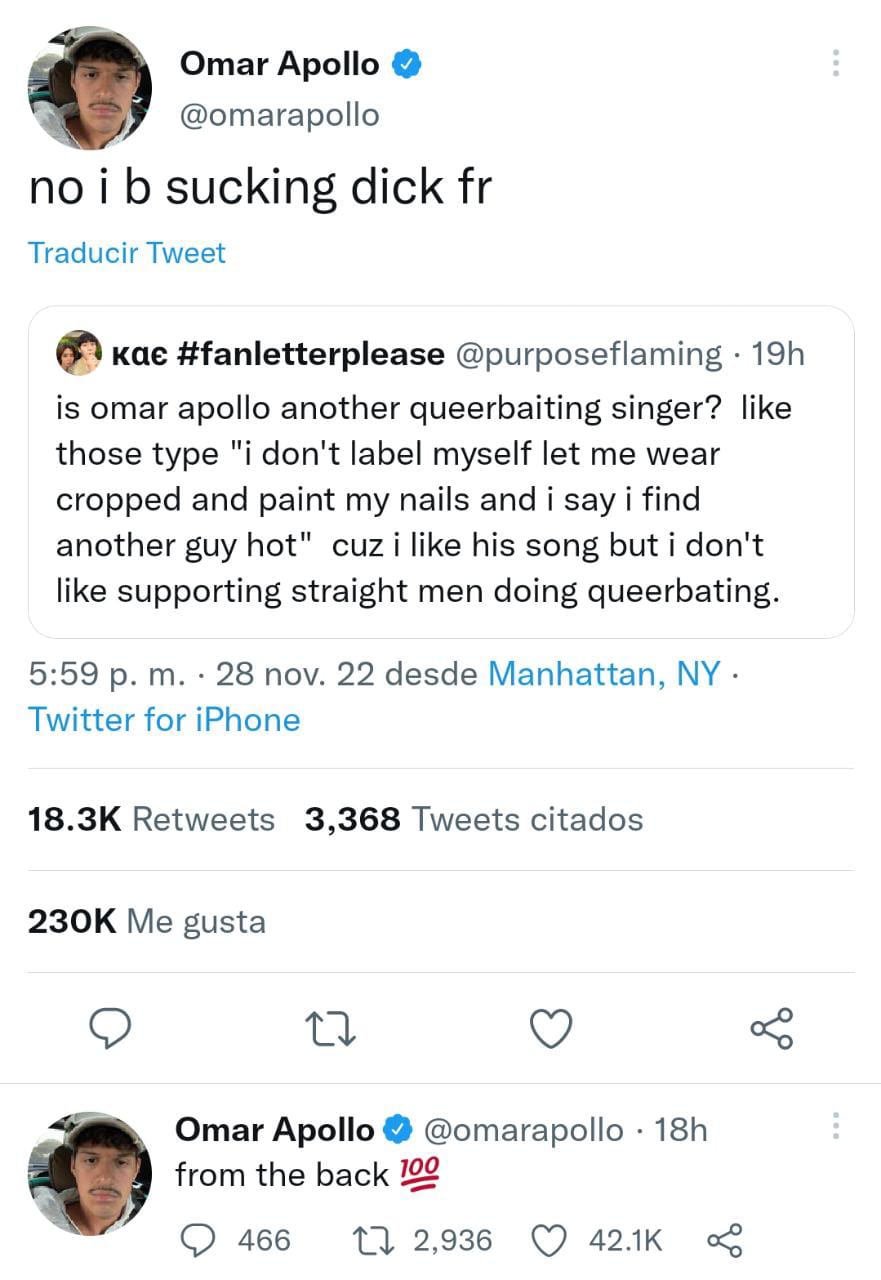This screenshot has width=881, height=1280.
Task: Click the Traducir Tweet link
Action: click(x=125, y=252)
